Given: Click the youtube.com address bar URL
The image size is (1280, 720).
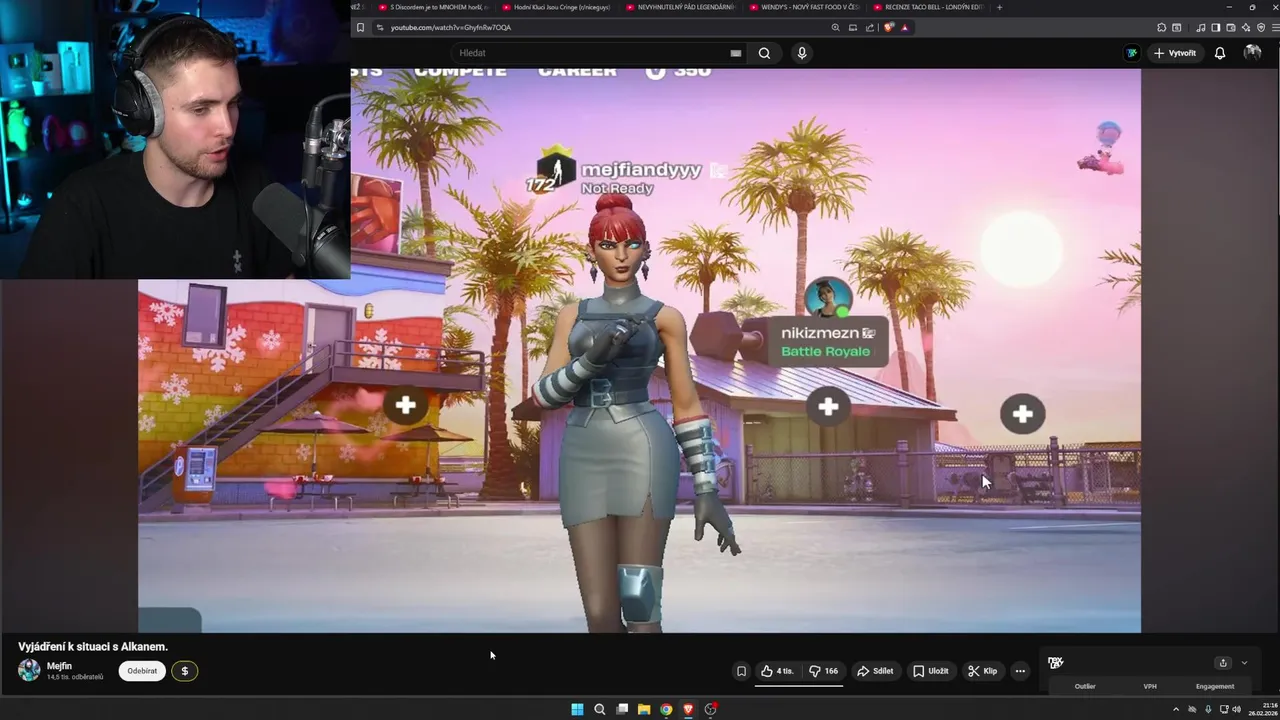Looking at the screenshot, I should pyautogui.click(x=451, y=27).
